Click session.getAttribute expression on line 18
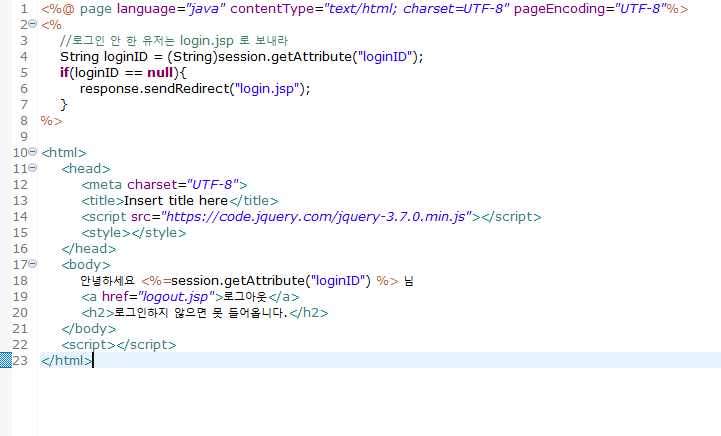721x436 pixels. click(x=271, y=281)
